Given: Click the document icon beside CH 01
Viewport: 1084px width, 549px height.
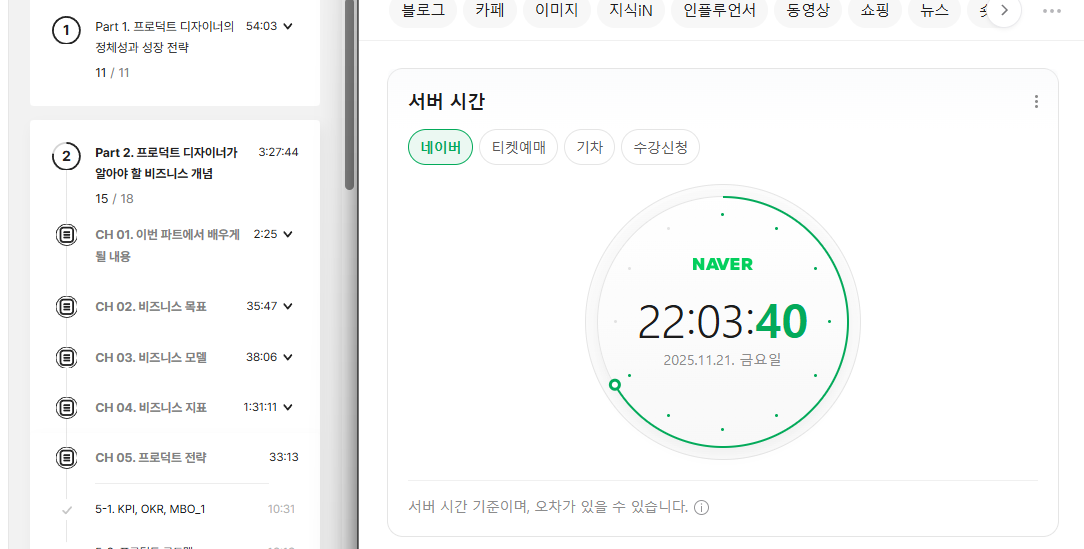Looking at the screenshot, I should click(66, 234).
